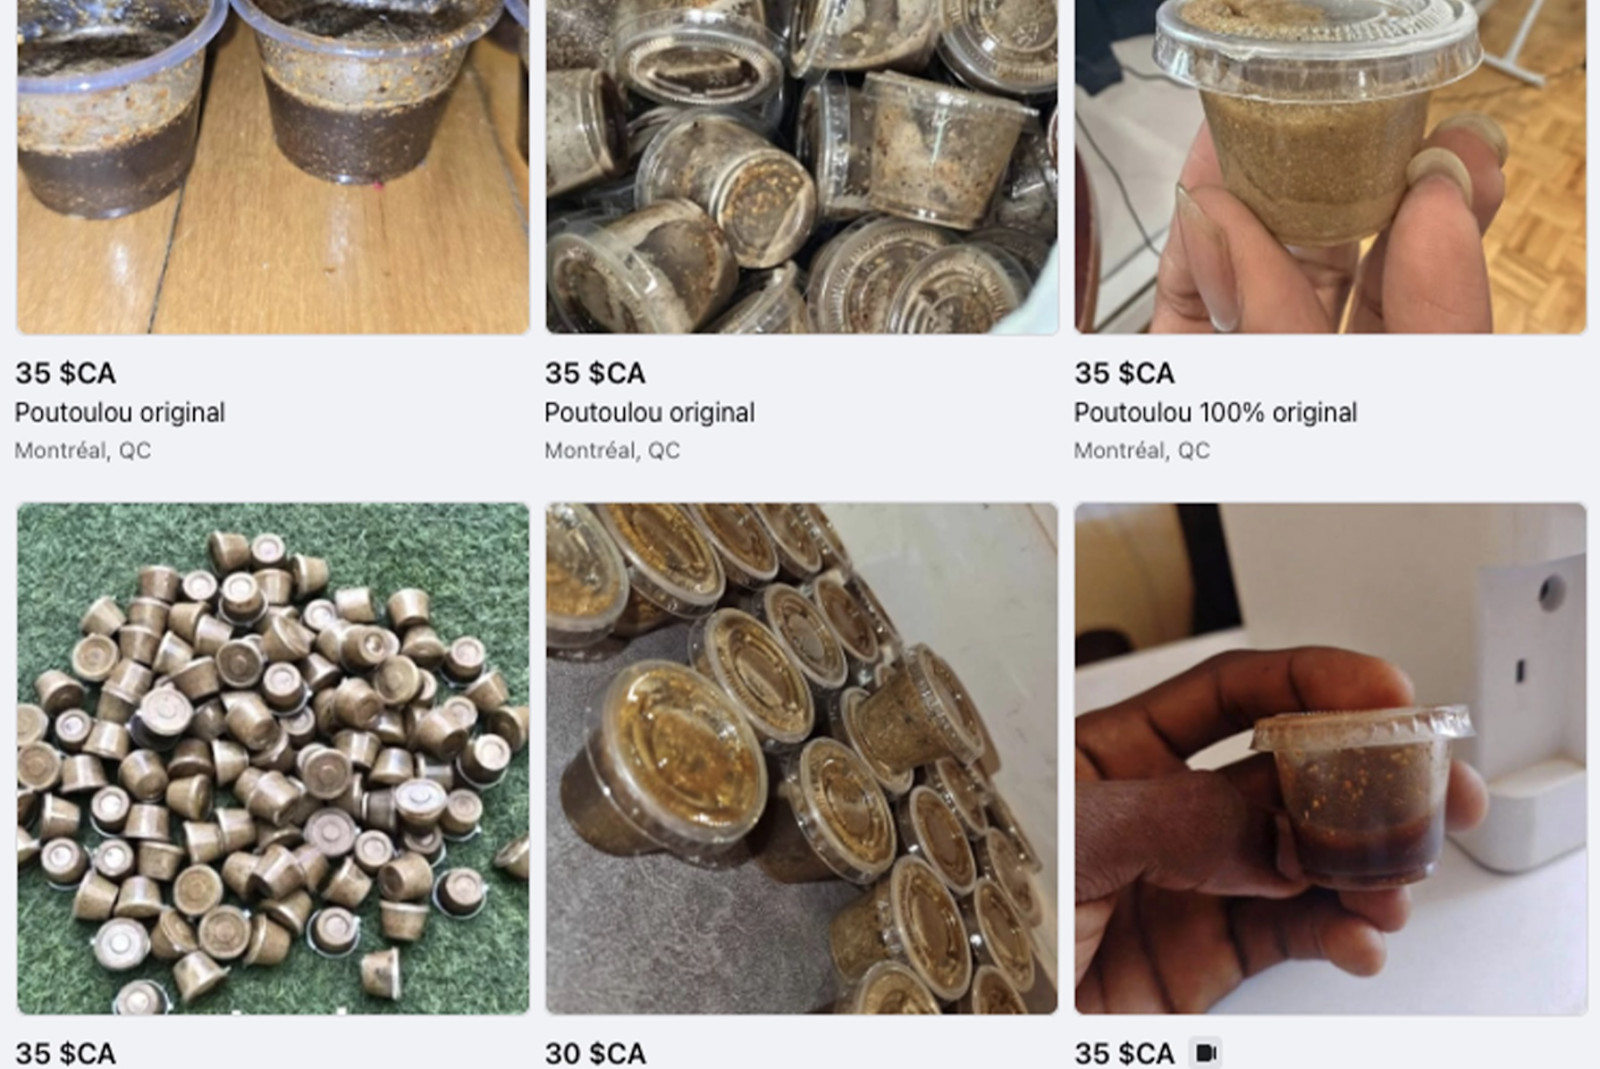Click 'Montréal, QC' under second Poutoulou original
1600x1069 pixels.
pos(612,451)
